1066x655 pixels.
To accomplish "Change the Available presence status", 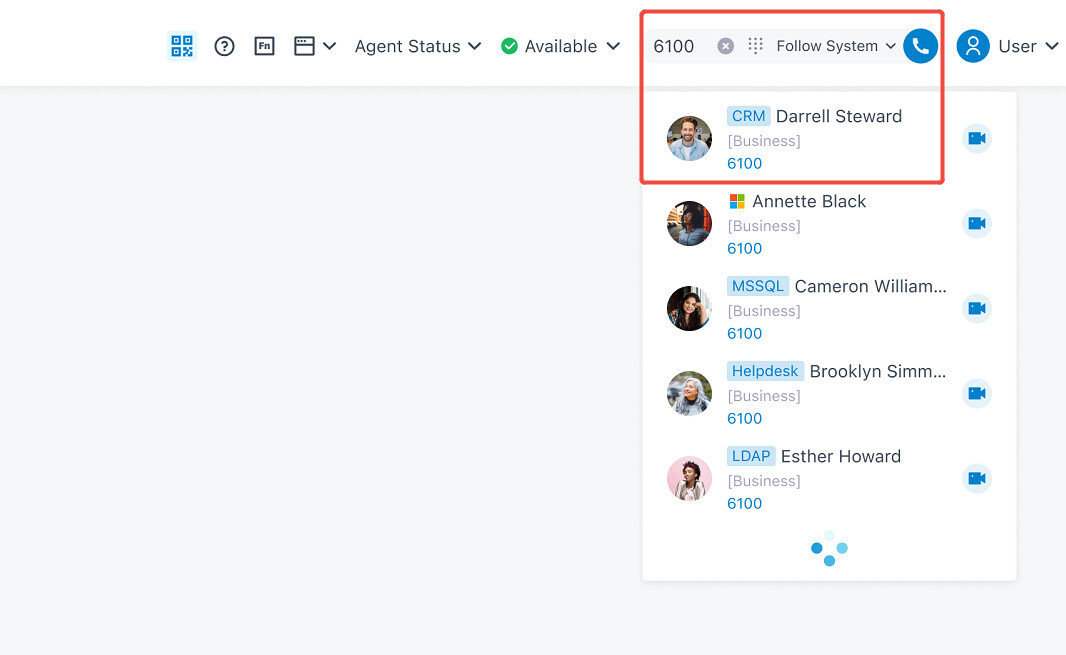I will (x=561, y=46).
